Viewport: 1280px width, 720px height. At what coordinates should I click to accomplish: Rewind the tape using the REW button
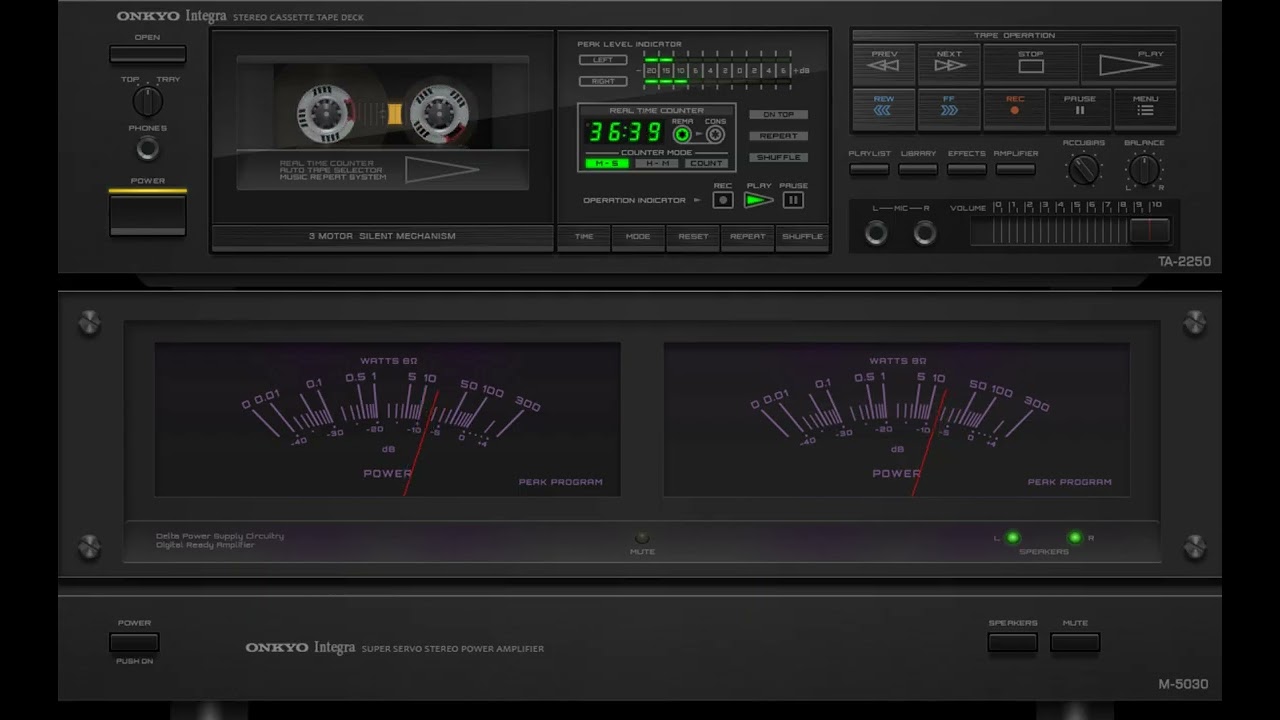(884, 109)
